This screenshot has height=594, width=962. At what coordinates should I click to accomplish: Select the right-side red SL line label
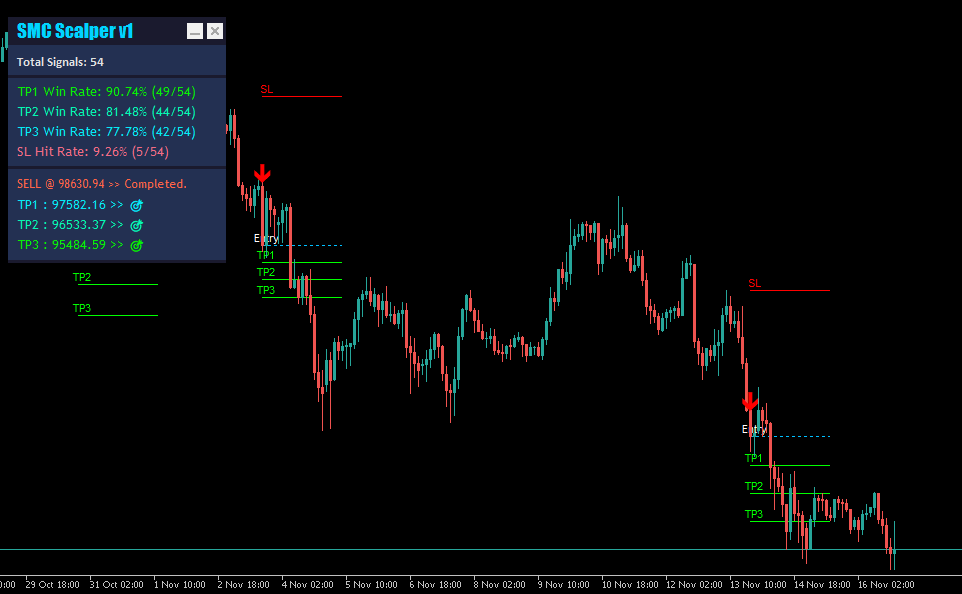[x=755, y=284]
